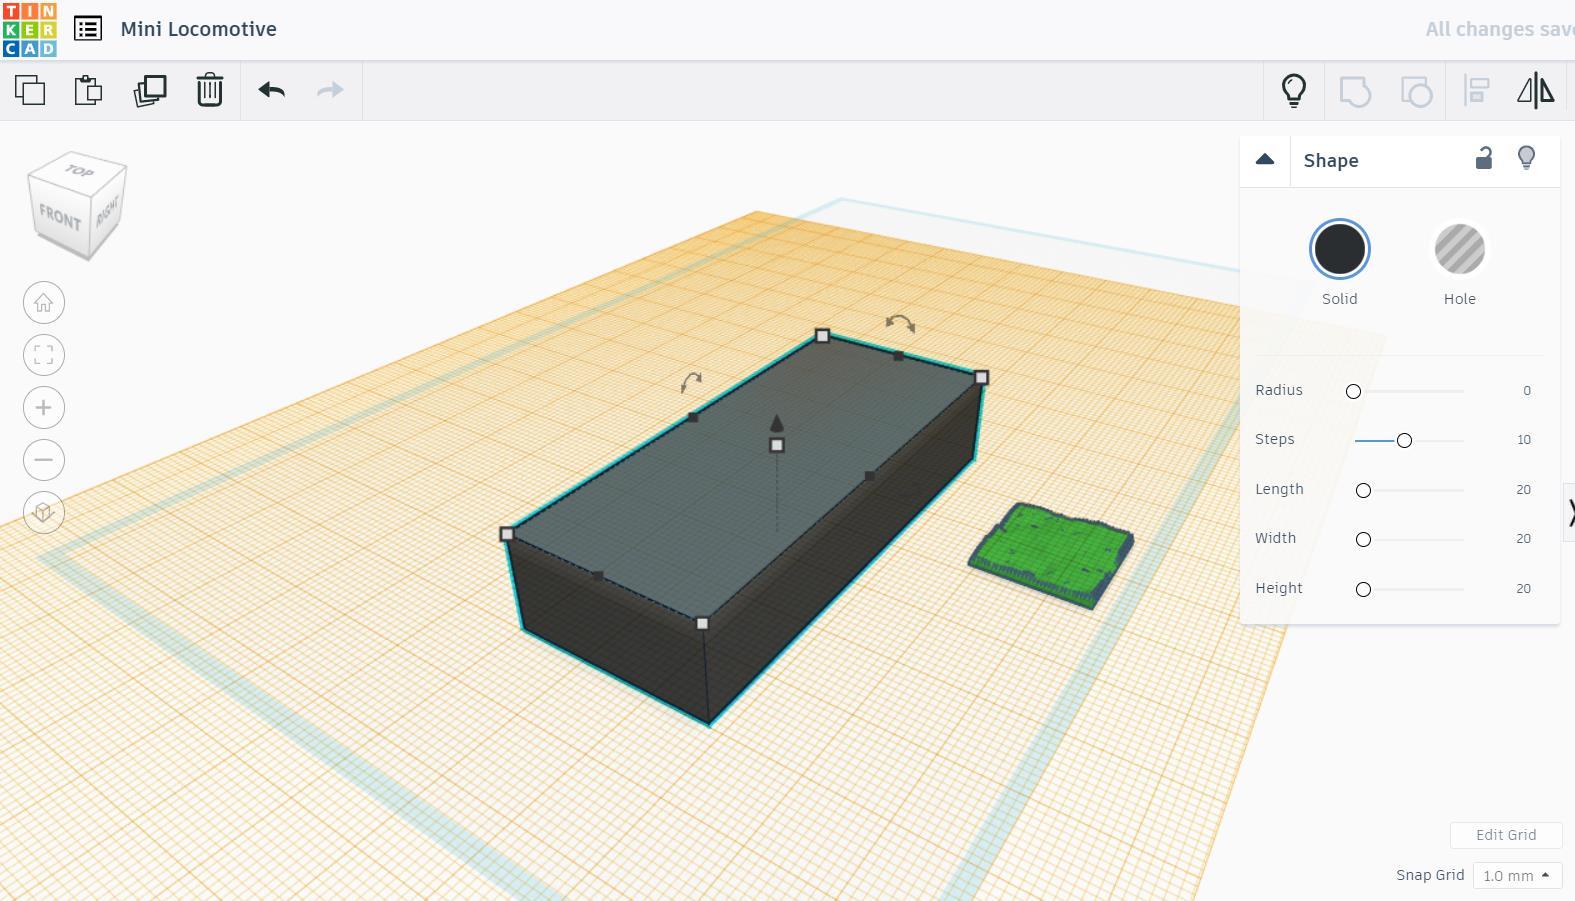Rename the Mini Locomotive design title

[x=198, y=29]
